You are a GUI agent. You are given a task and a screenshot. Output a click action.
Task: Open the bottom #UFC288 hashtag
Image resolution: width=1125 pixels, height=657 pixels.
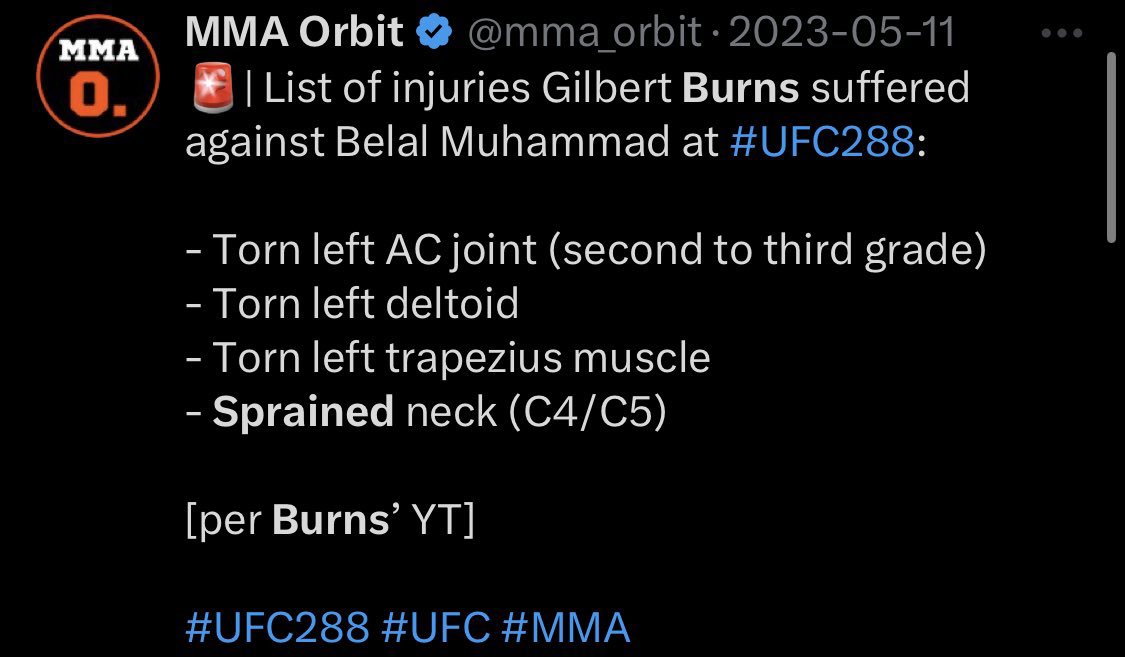277,628
